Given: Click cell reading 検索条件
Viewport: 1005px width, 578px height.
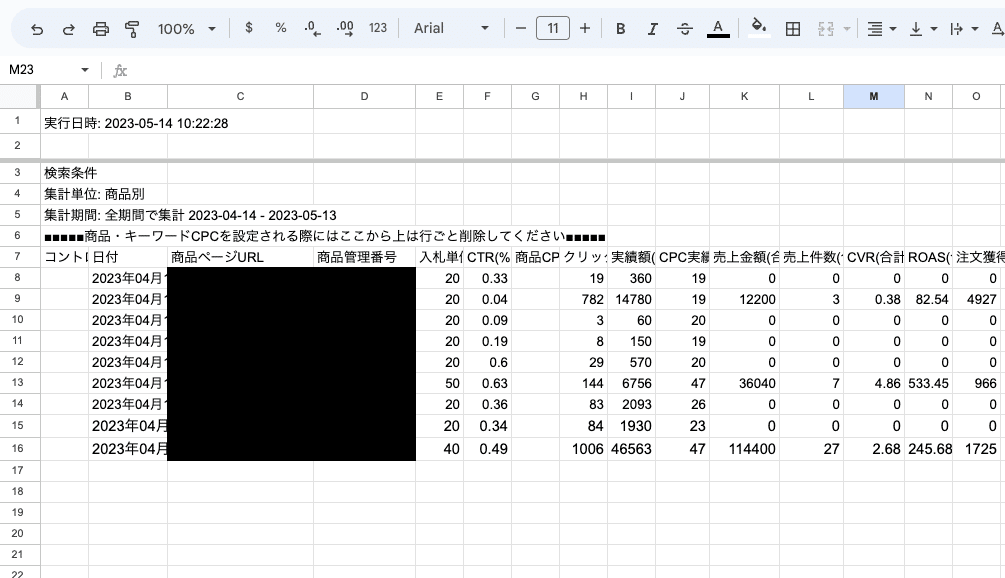Looking at the screenshot, I should 71,173.
